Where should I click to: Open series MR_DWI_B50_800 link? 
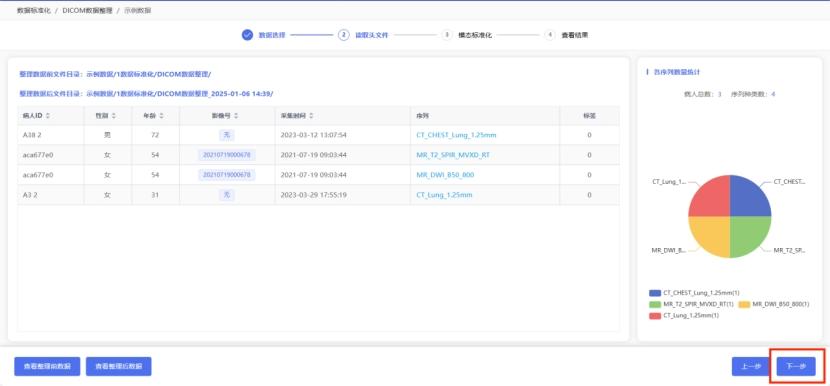click(445, 175)
